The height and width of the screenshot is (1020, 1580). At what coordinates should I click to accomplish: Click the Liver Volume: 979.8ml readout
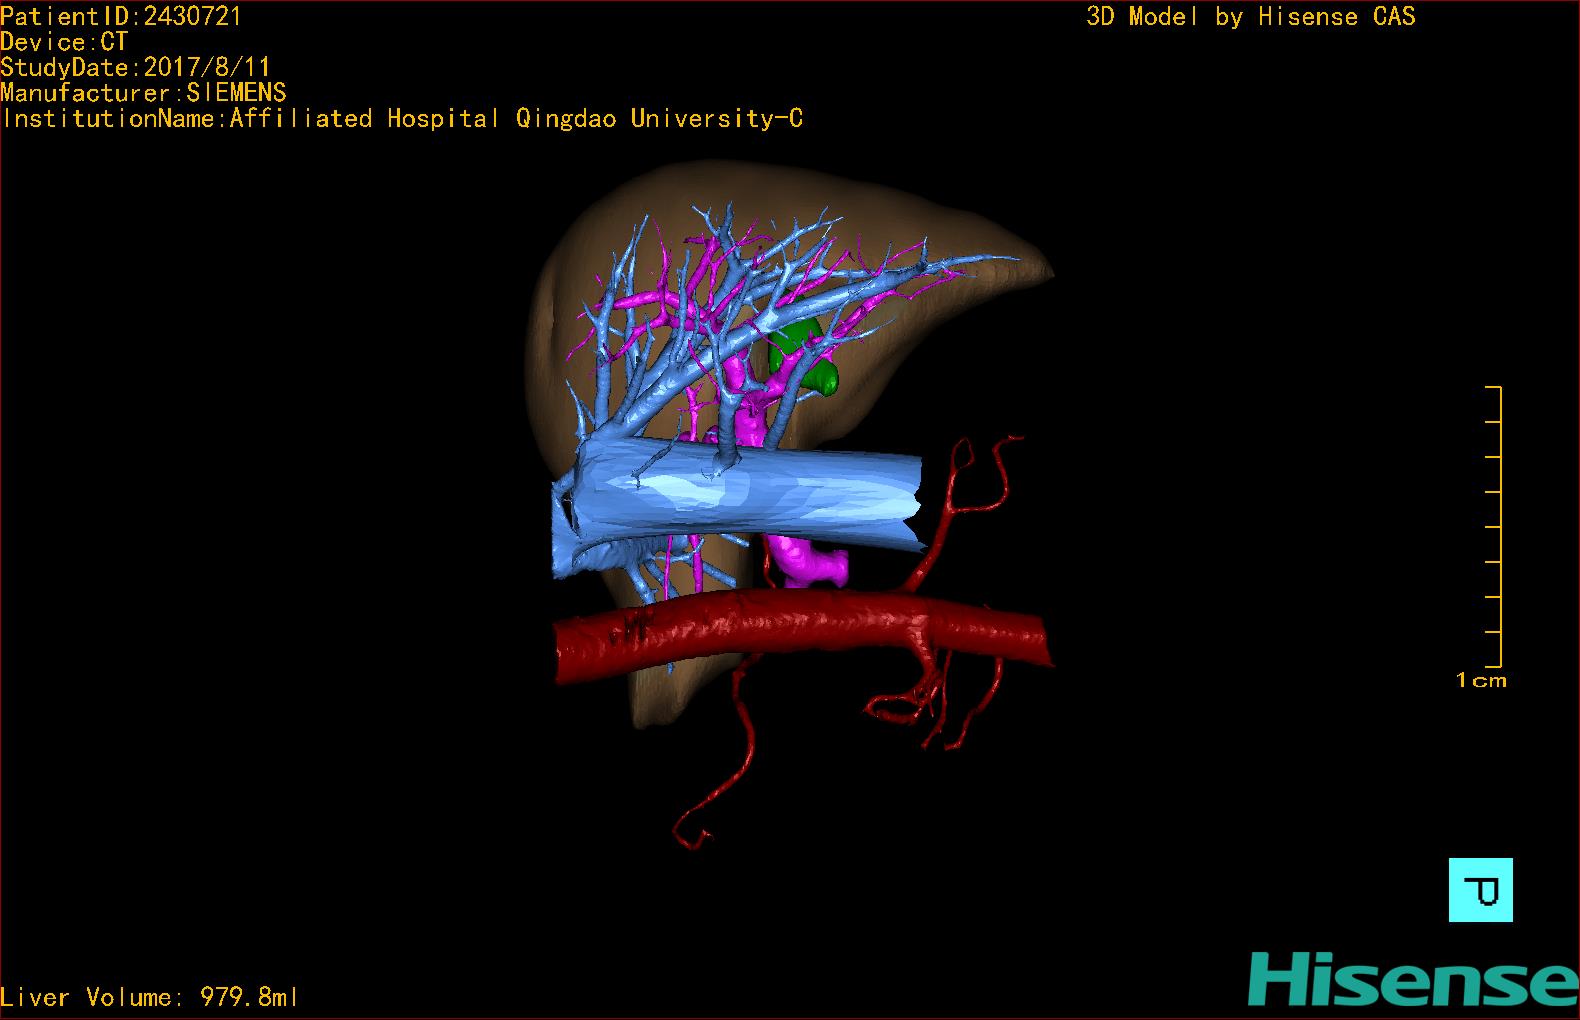point(149,997)
